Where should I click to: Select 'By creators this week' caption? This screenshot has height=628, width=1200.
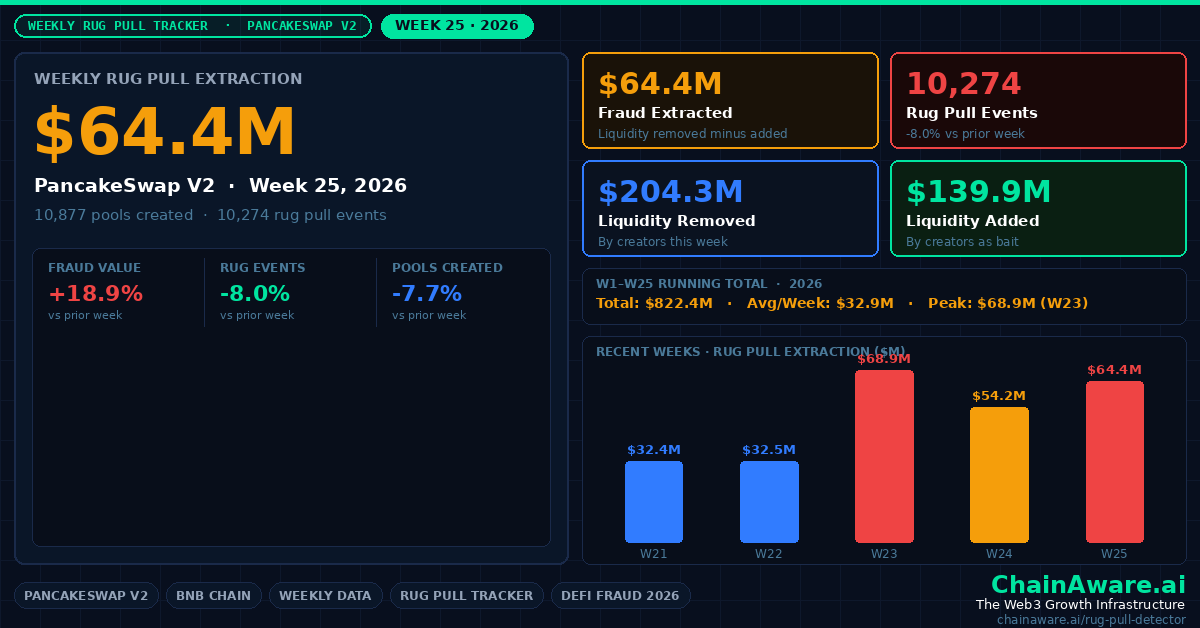coord(663,242)
